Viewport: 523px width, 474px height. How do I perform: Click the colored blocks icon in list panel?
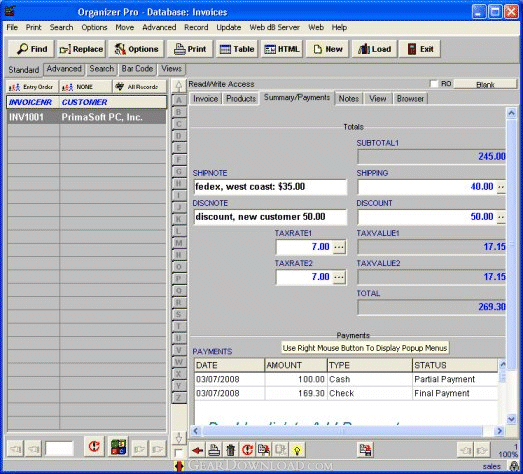118,447
